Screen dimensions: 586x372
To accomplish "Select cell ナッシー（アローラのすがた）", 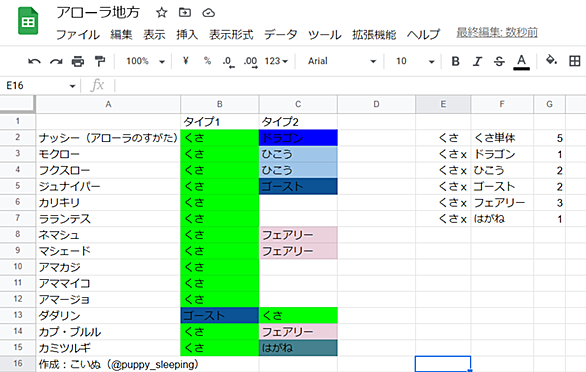I will 108,138.
